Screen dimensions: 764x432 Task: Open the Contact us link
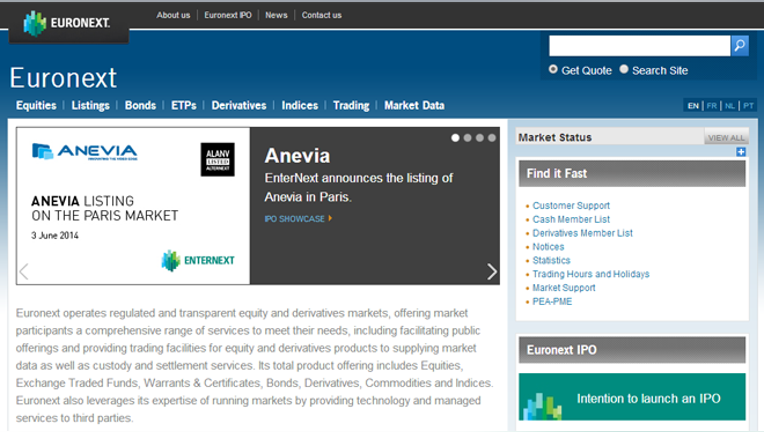[x=322, y=15]
